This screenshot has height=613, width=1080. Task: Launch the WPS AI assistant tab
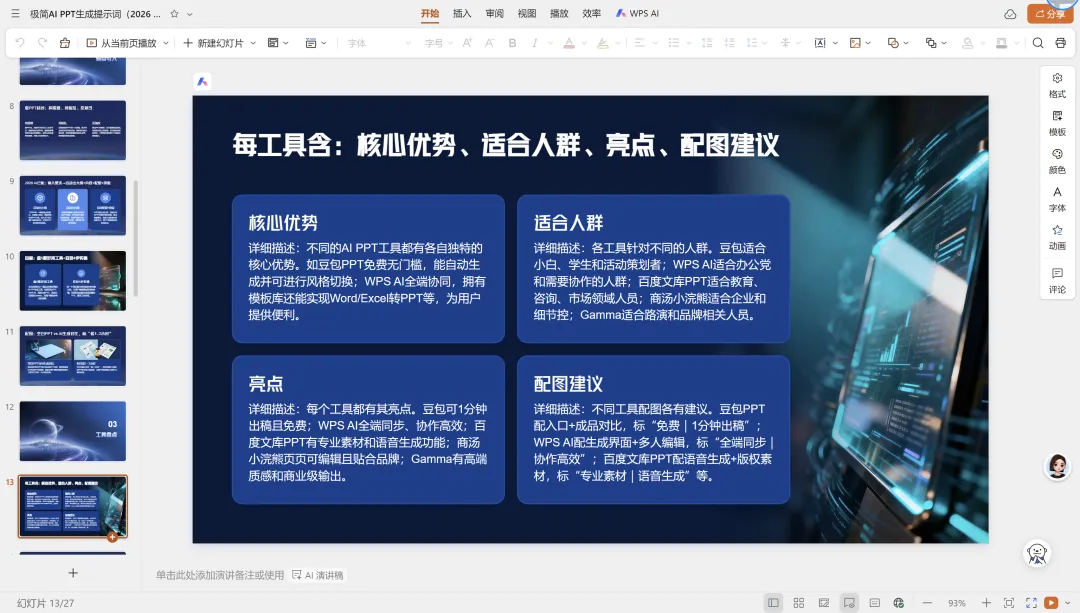pyautogui.click(x=637, y=13)
